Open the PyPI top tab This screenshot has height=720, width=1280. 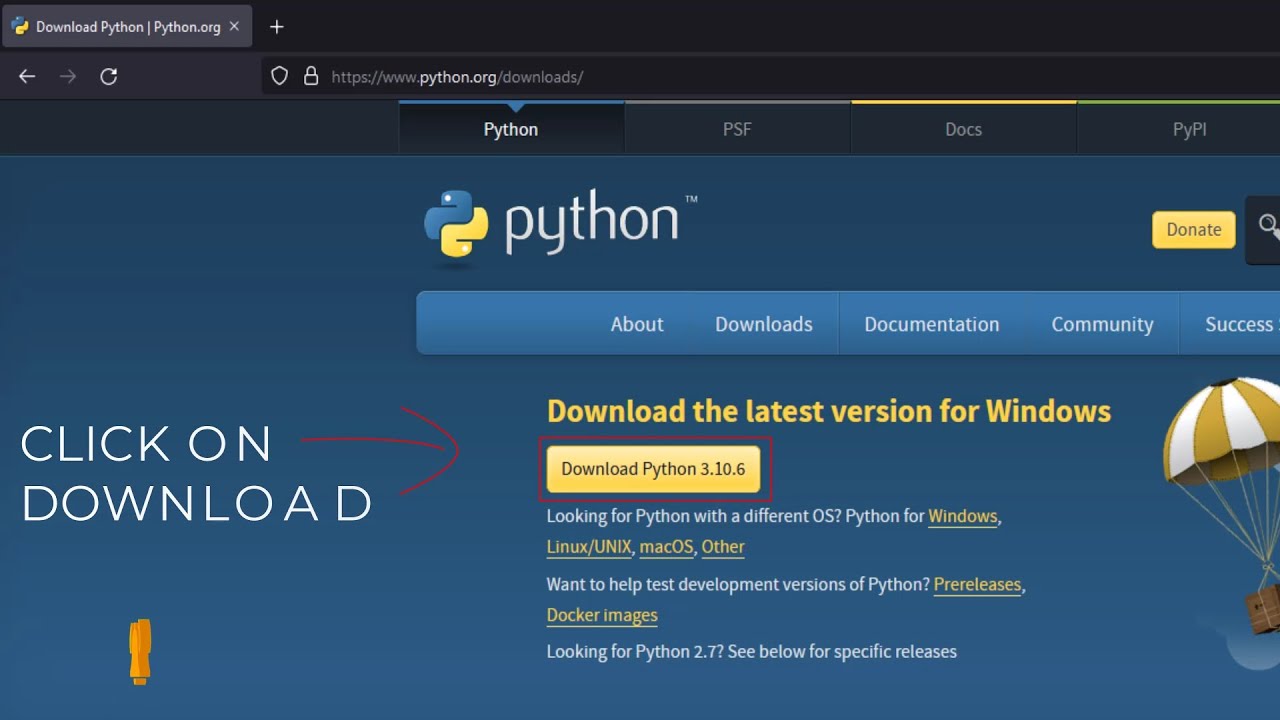[1189, 129]
